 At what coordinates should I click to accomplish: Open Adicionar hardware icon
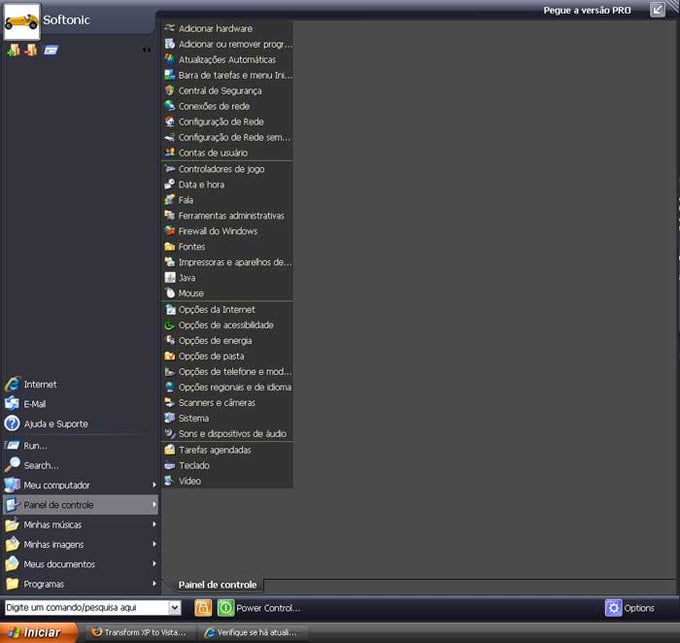[170, 28]
